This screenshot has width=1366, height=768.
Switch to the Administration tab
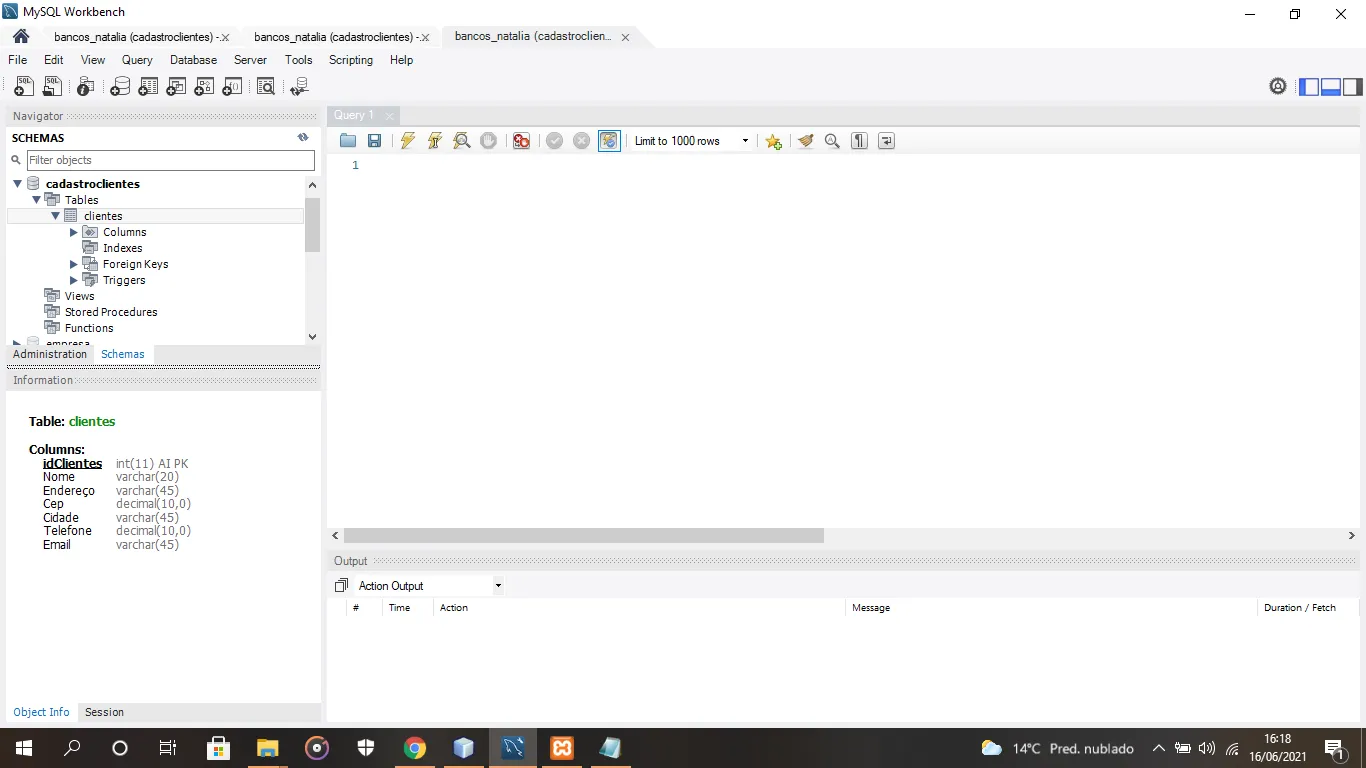(x=50, y=354)
